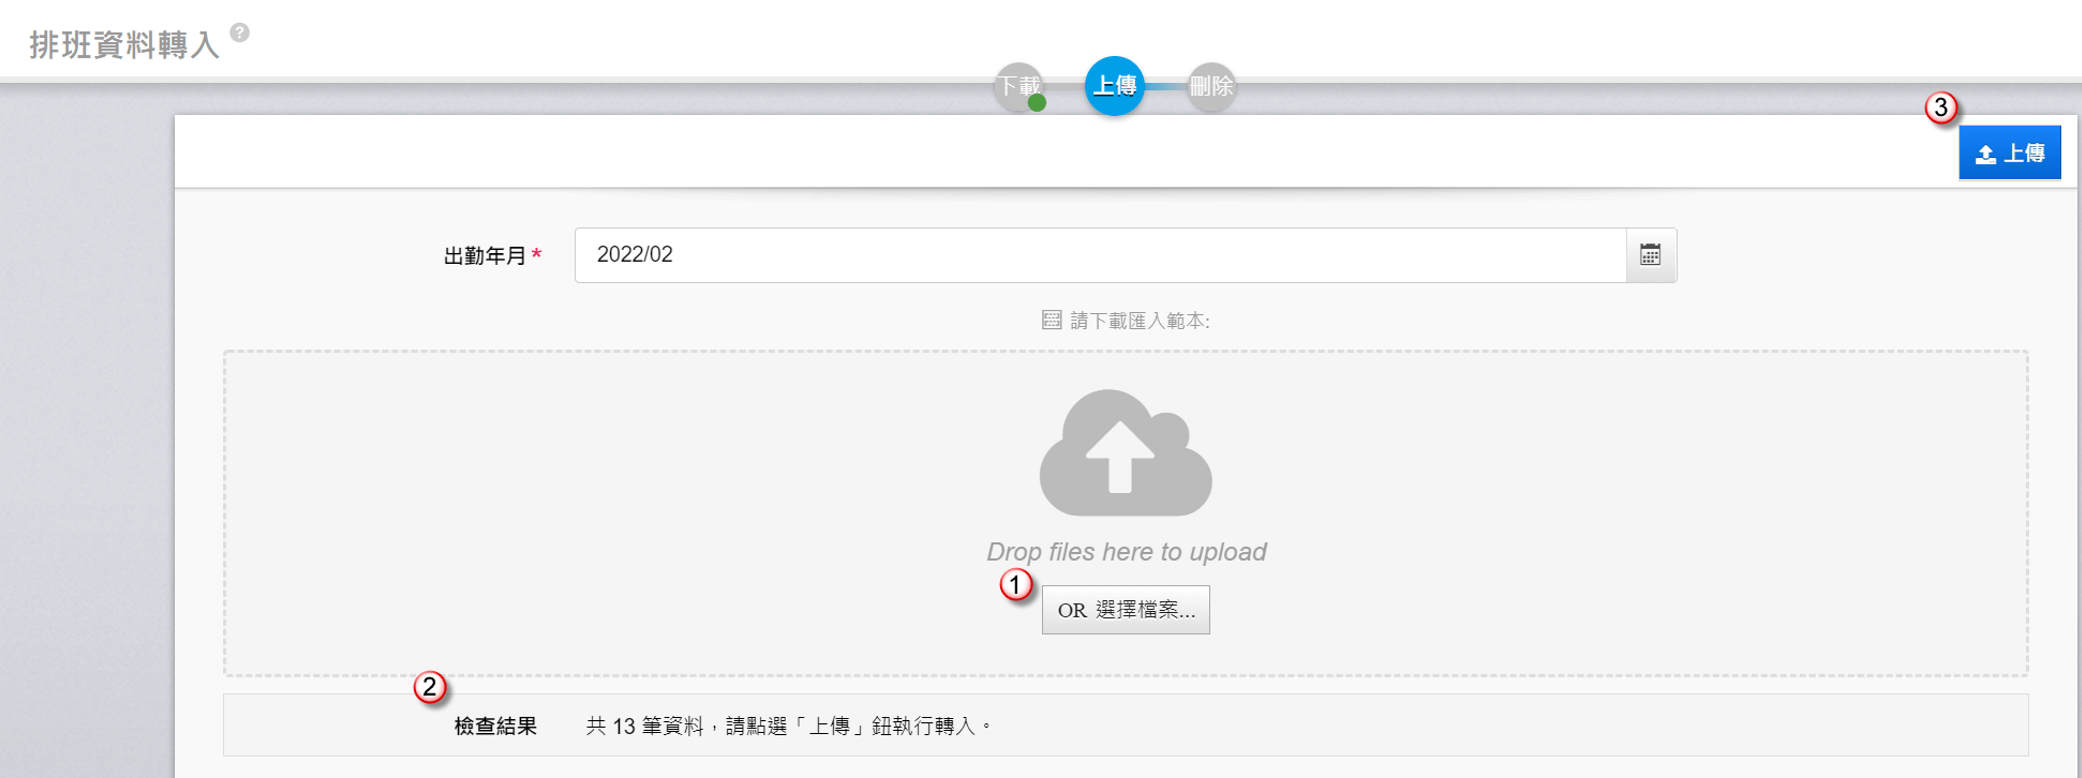Screen dimensions: 2082x778
Task: Go to the 刪除 step
Action: pyautogui.click(x=1211, y=87)
